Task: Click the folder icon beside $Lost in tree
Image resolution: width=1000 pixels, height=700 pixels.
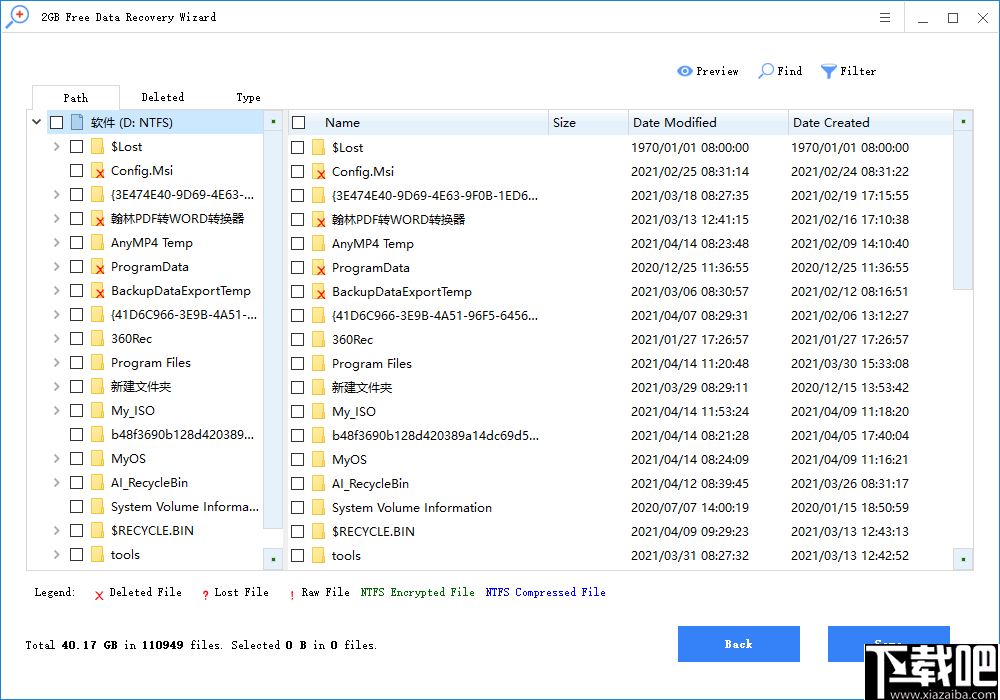Action: [98, 146]
